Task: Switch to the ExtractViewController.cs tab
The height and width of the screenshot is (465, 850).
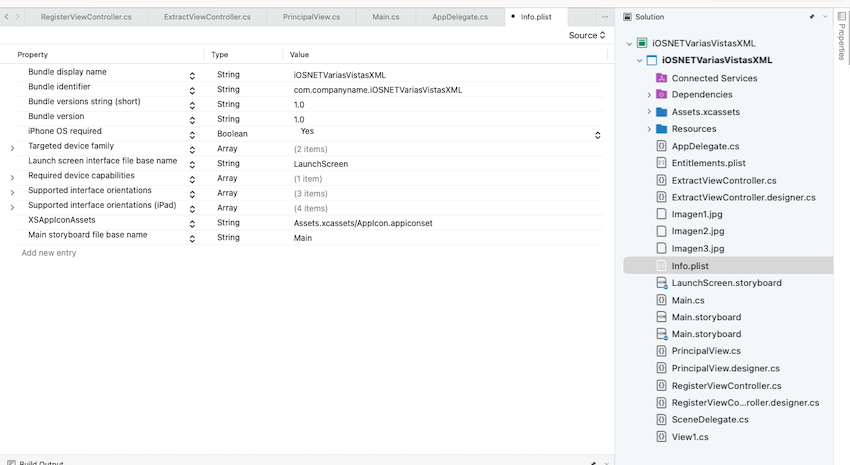Action: [x=207, y=17]
